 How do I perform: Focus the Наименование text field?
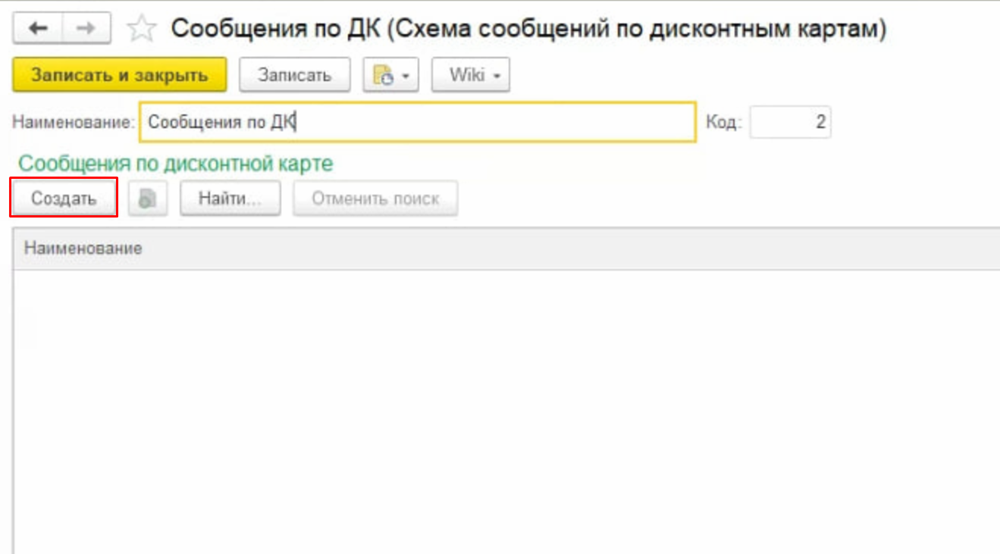tap(417, 123)
